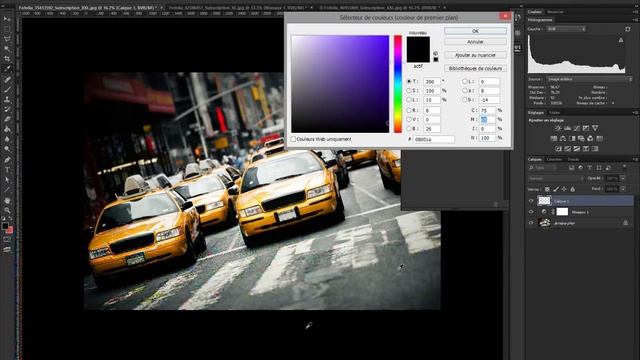Select the Rectangular Marquee tool
Image resolution: width=640 pixels, height=360 pixels.
click(7, 29)
